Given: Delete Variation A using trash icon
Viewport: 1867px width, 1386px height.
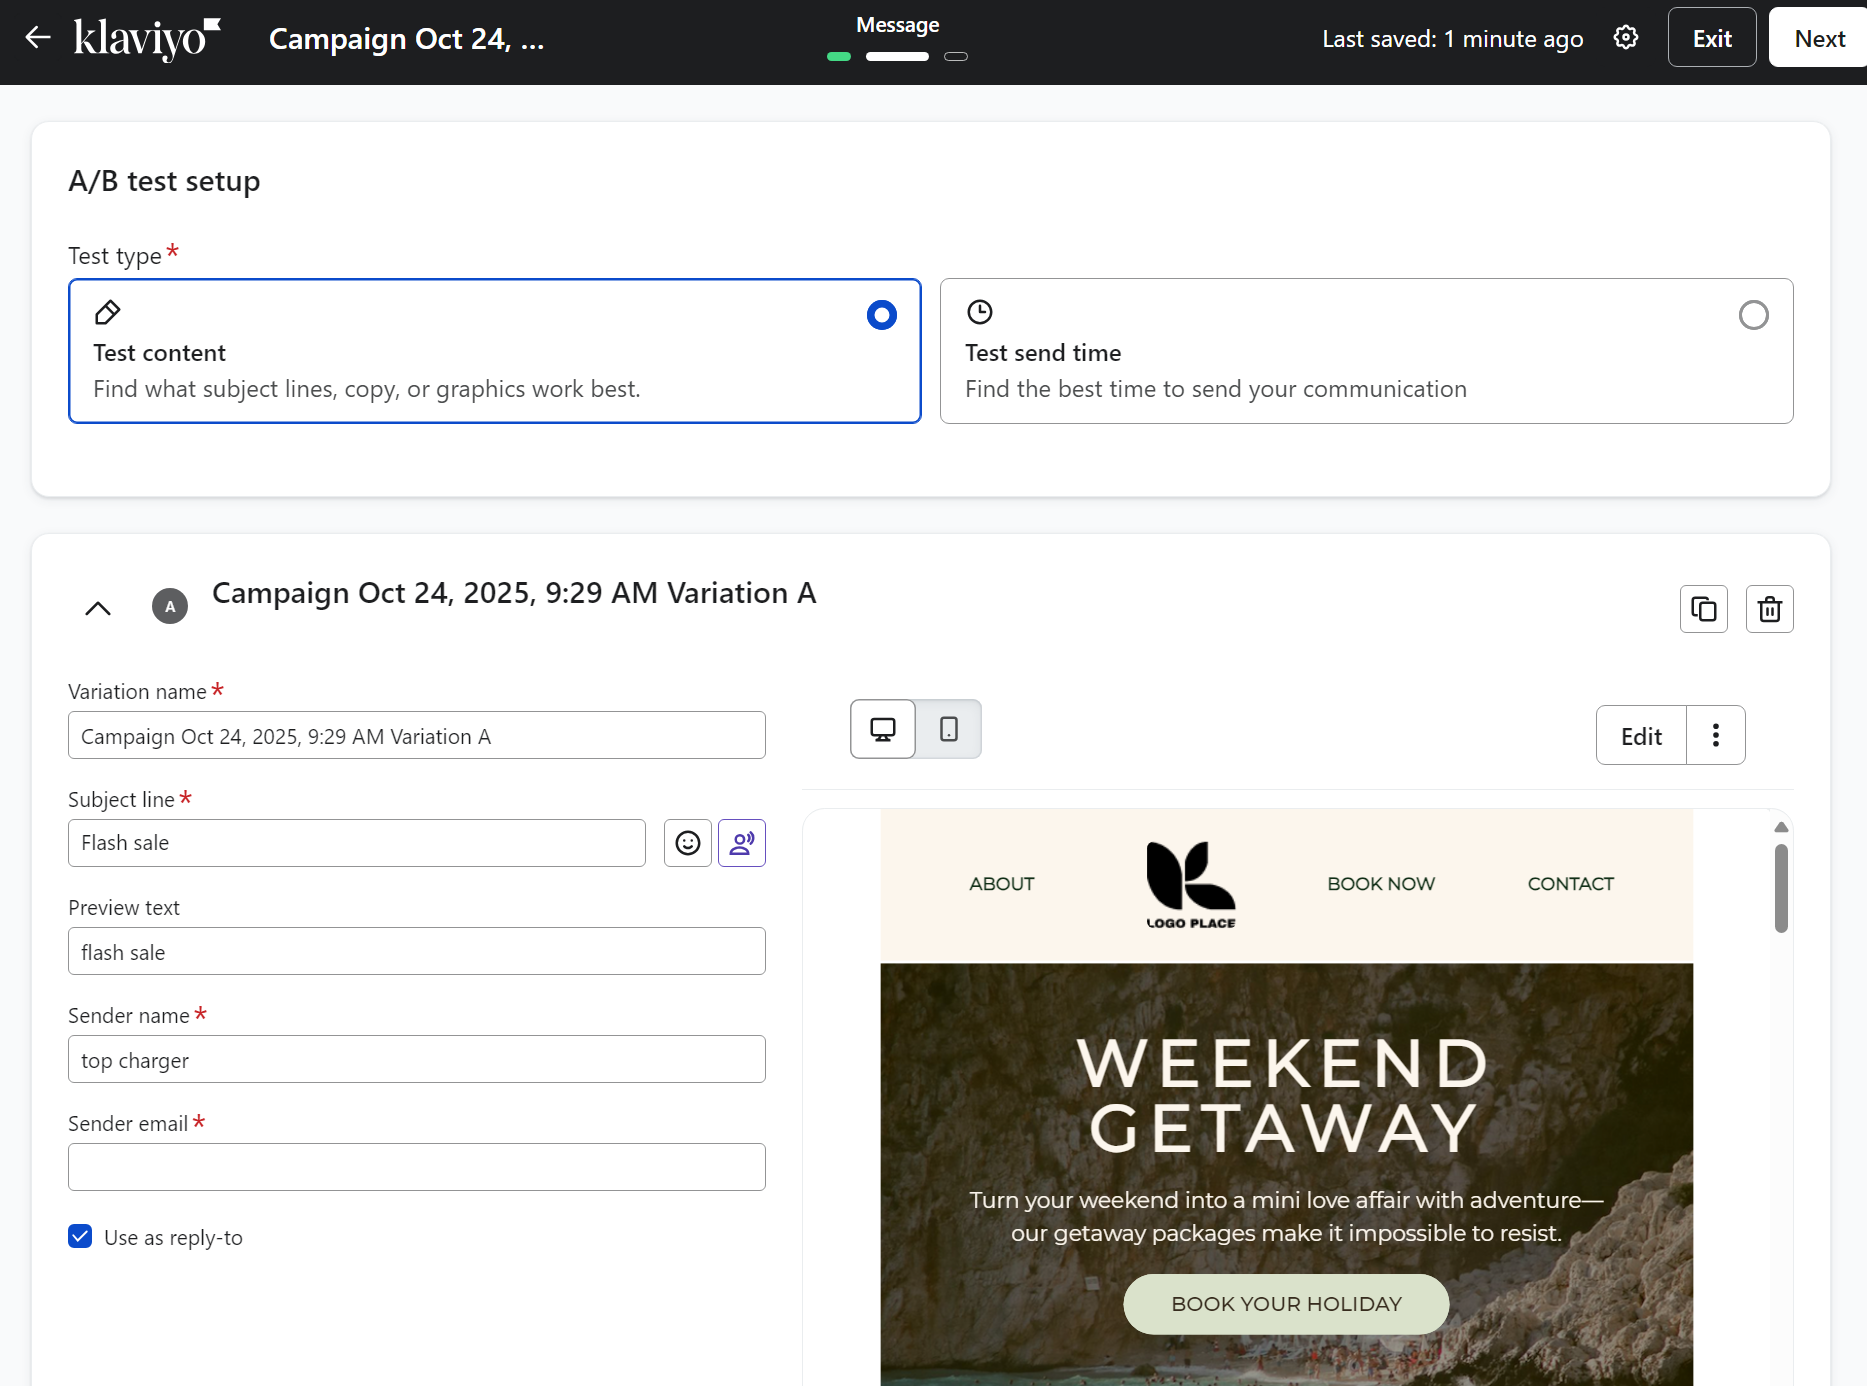Looking at the screenshot, I should 1769,609.
